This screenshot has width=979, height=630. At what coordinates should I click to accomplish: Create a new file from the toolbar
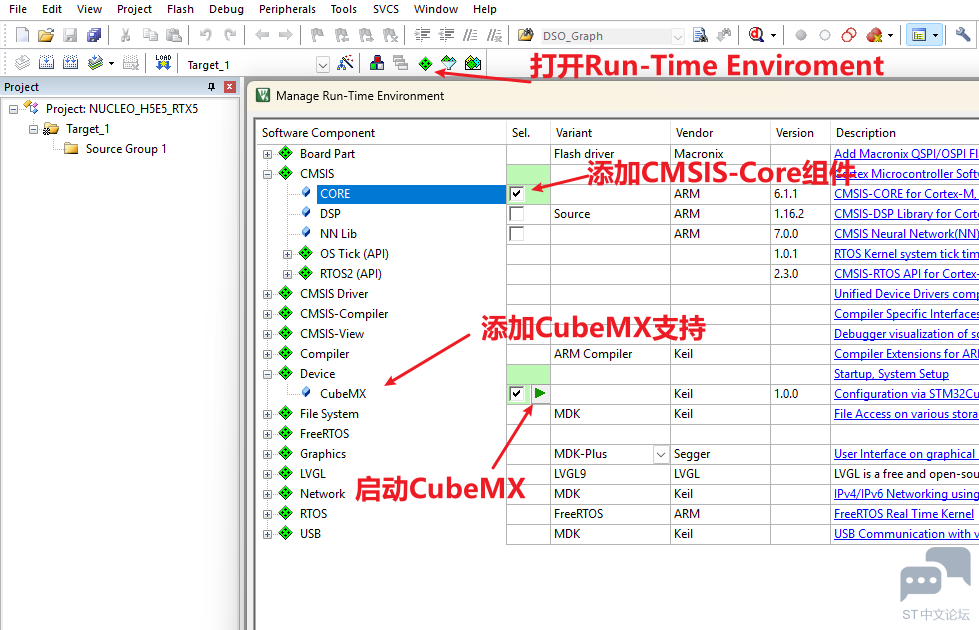click(22, 35)
